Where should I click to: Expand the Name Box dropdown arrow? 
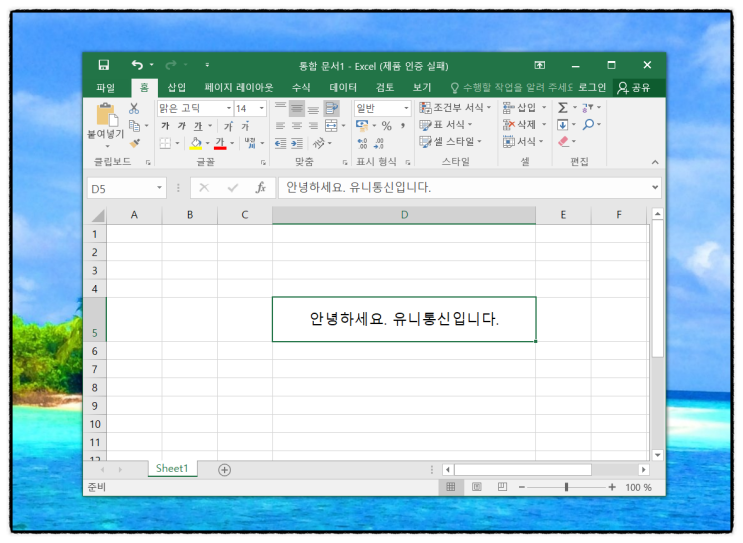point(160,188)
